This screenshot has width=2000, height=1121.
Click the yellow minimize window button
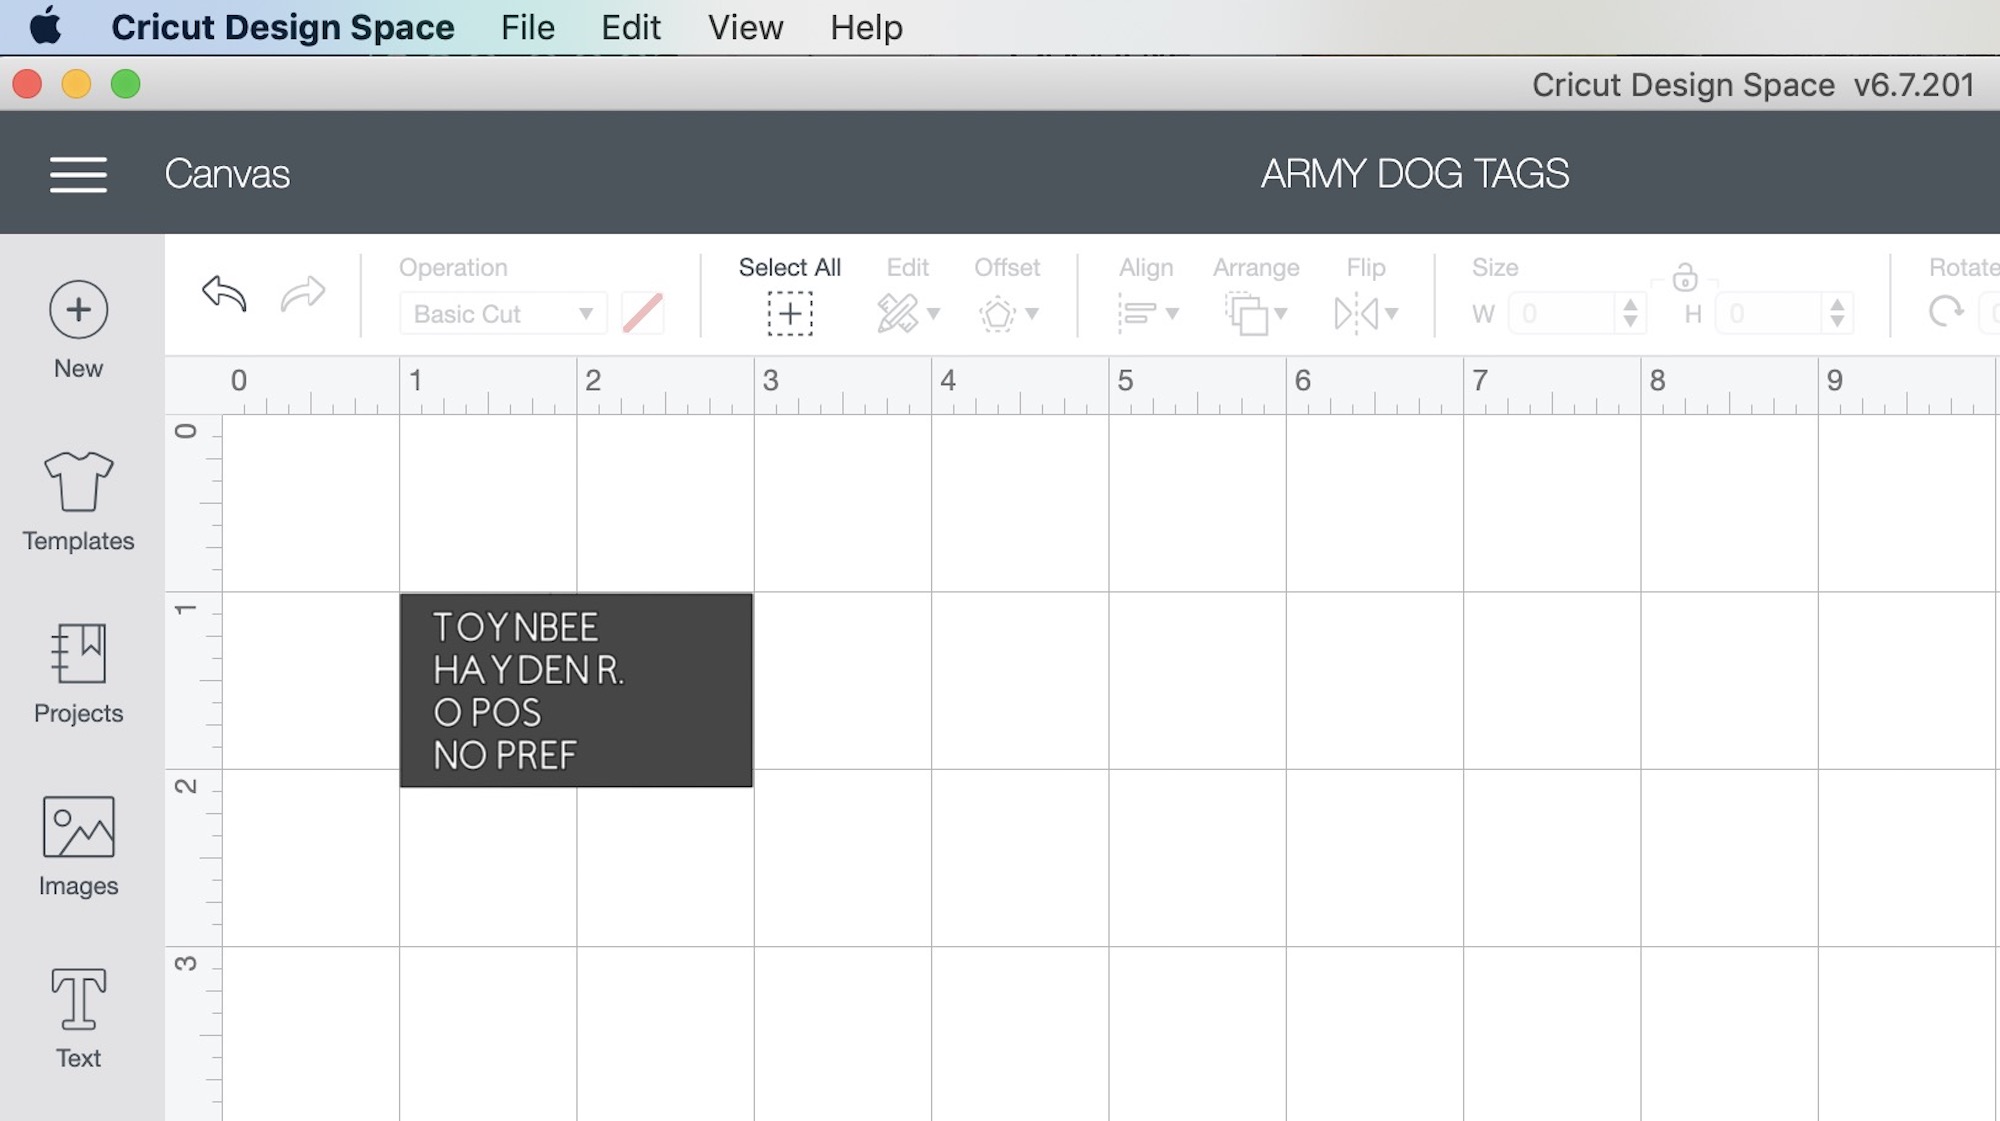[76, 84]
